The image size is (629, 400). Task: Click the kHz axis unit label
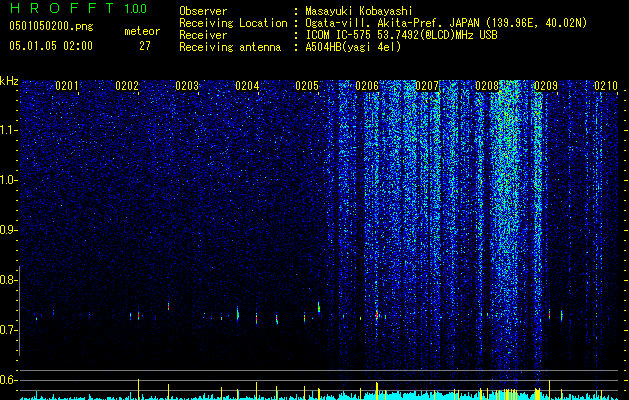[x=9, y=81]
